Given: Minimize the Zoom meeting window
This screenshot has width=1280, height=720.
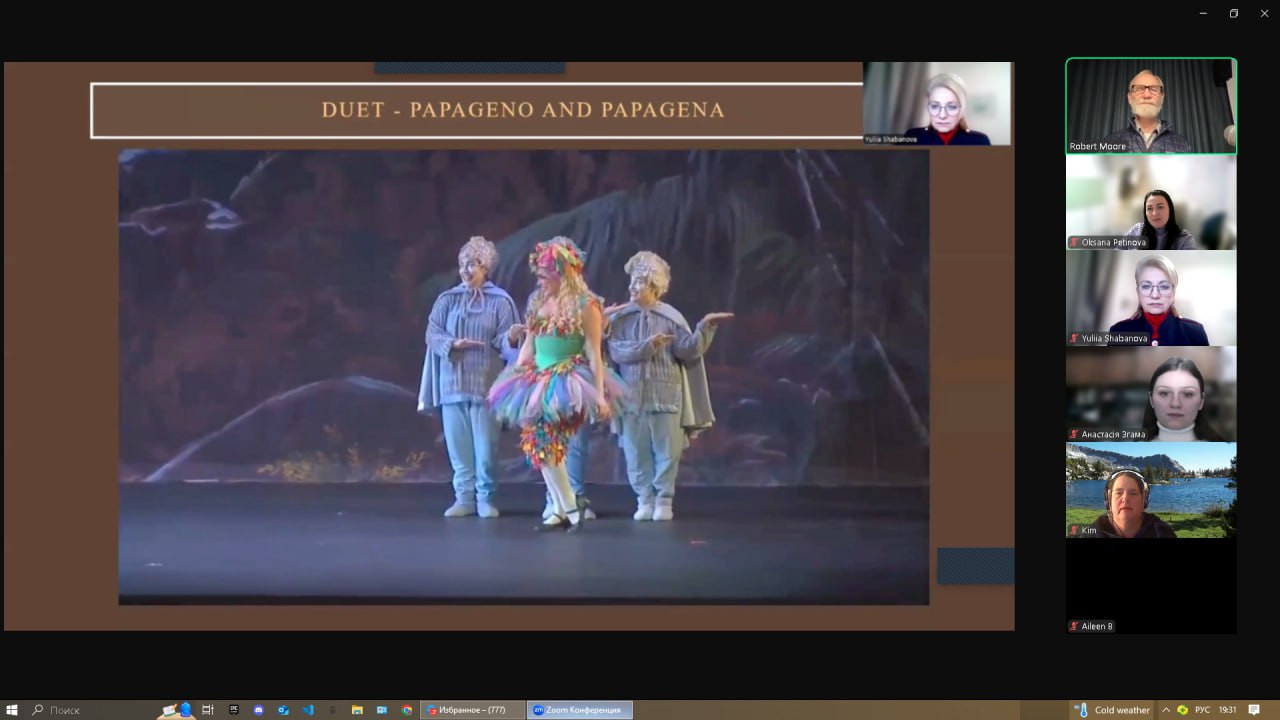Looking at the screenshot, I should (x=1203, y=13).
